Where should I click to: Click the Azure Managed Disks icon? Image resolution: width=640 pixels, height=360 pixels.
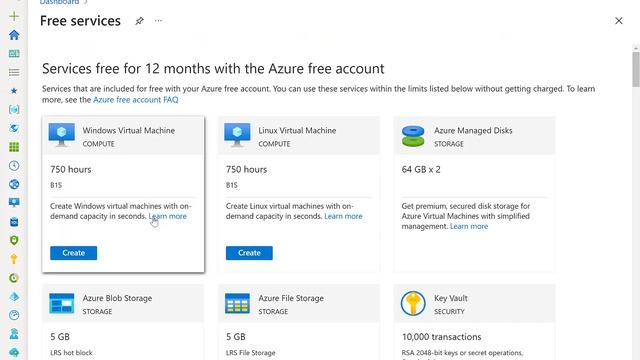[413, 136]
